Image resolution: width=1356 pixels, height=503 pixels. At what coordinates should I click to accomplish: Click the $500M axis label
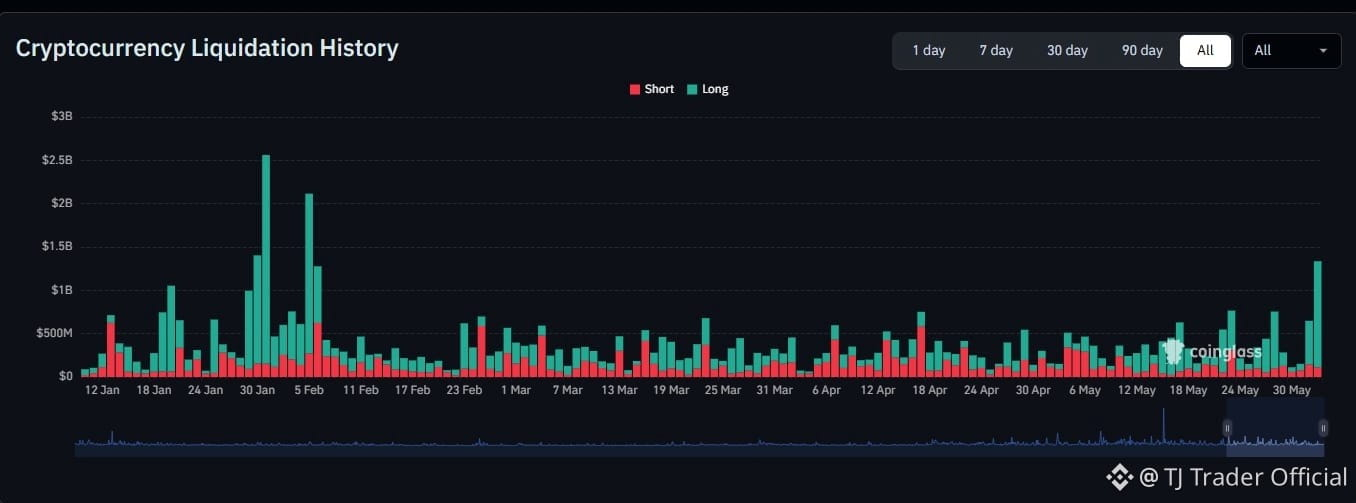point(53,333)
